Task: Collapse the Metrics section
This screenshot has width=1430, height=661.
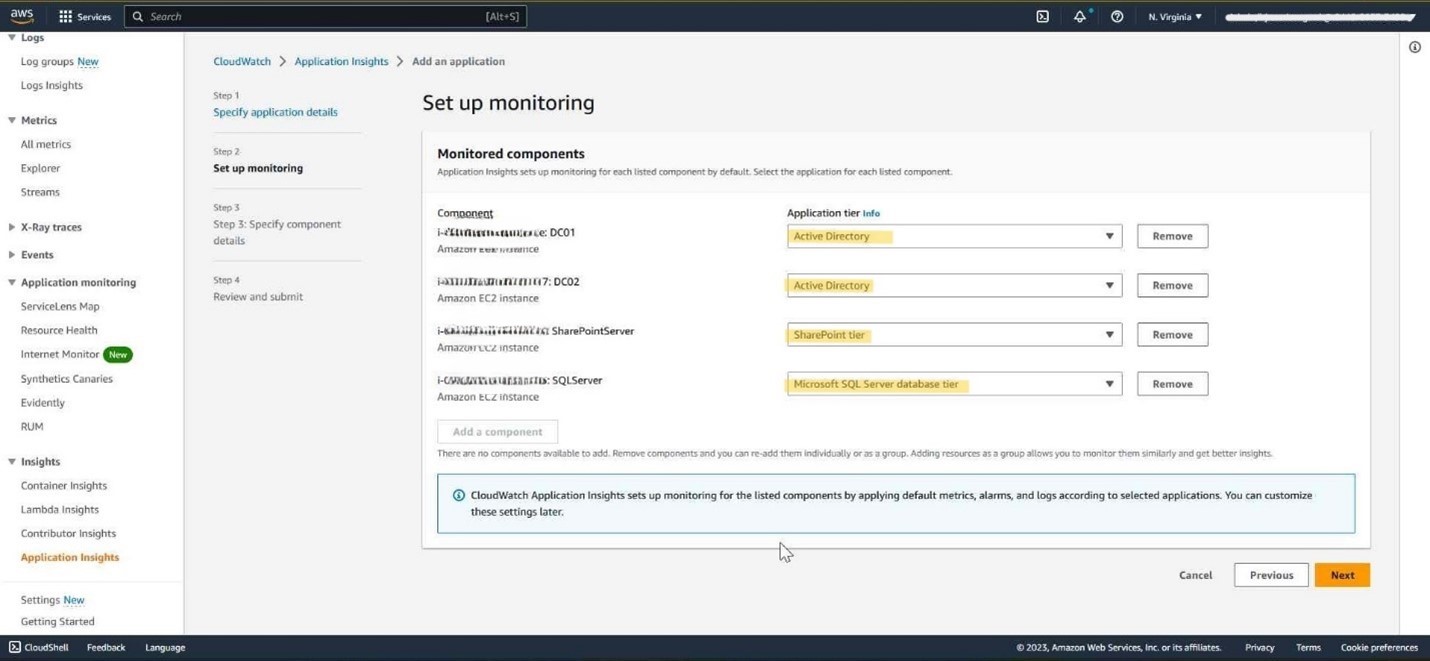Action: tap(12, 120)
